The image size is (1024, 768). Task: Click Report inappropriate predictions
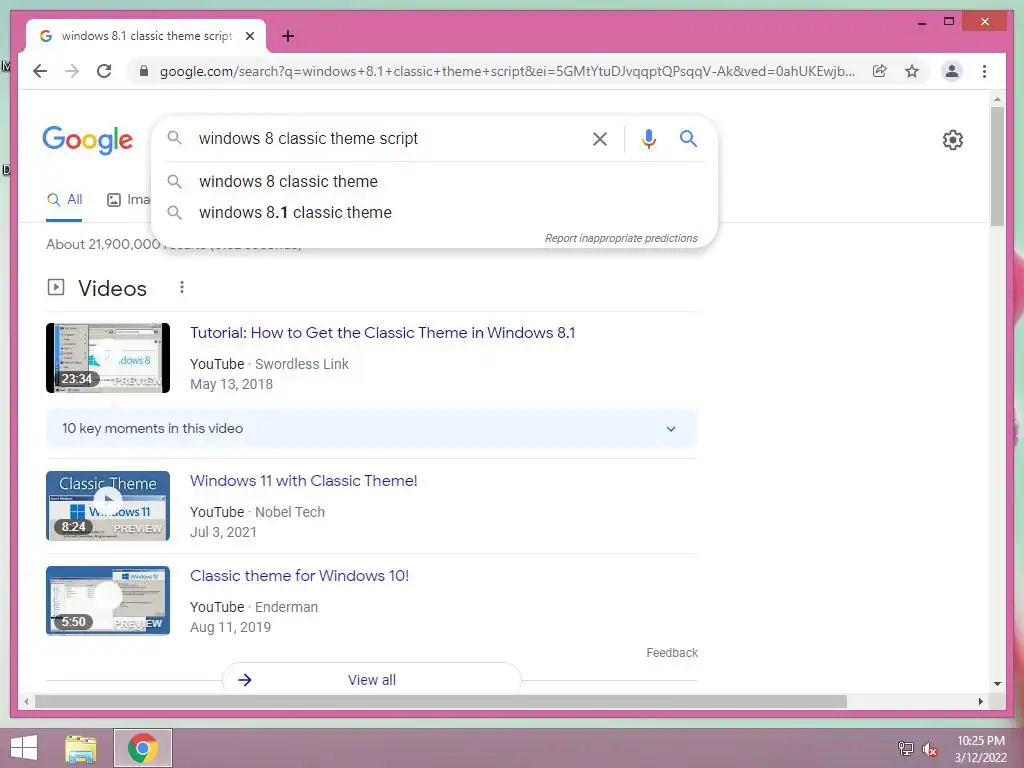coord(621,238)
